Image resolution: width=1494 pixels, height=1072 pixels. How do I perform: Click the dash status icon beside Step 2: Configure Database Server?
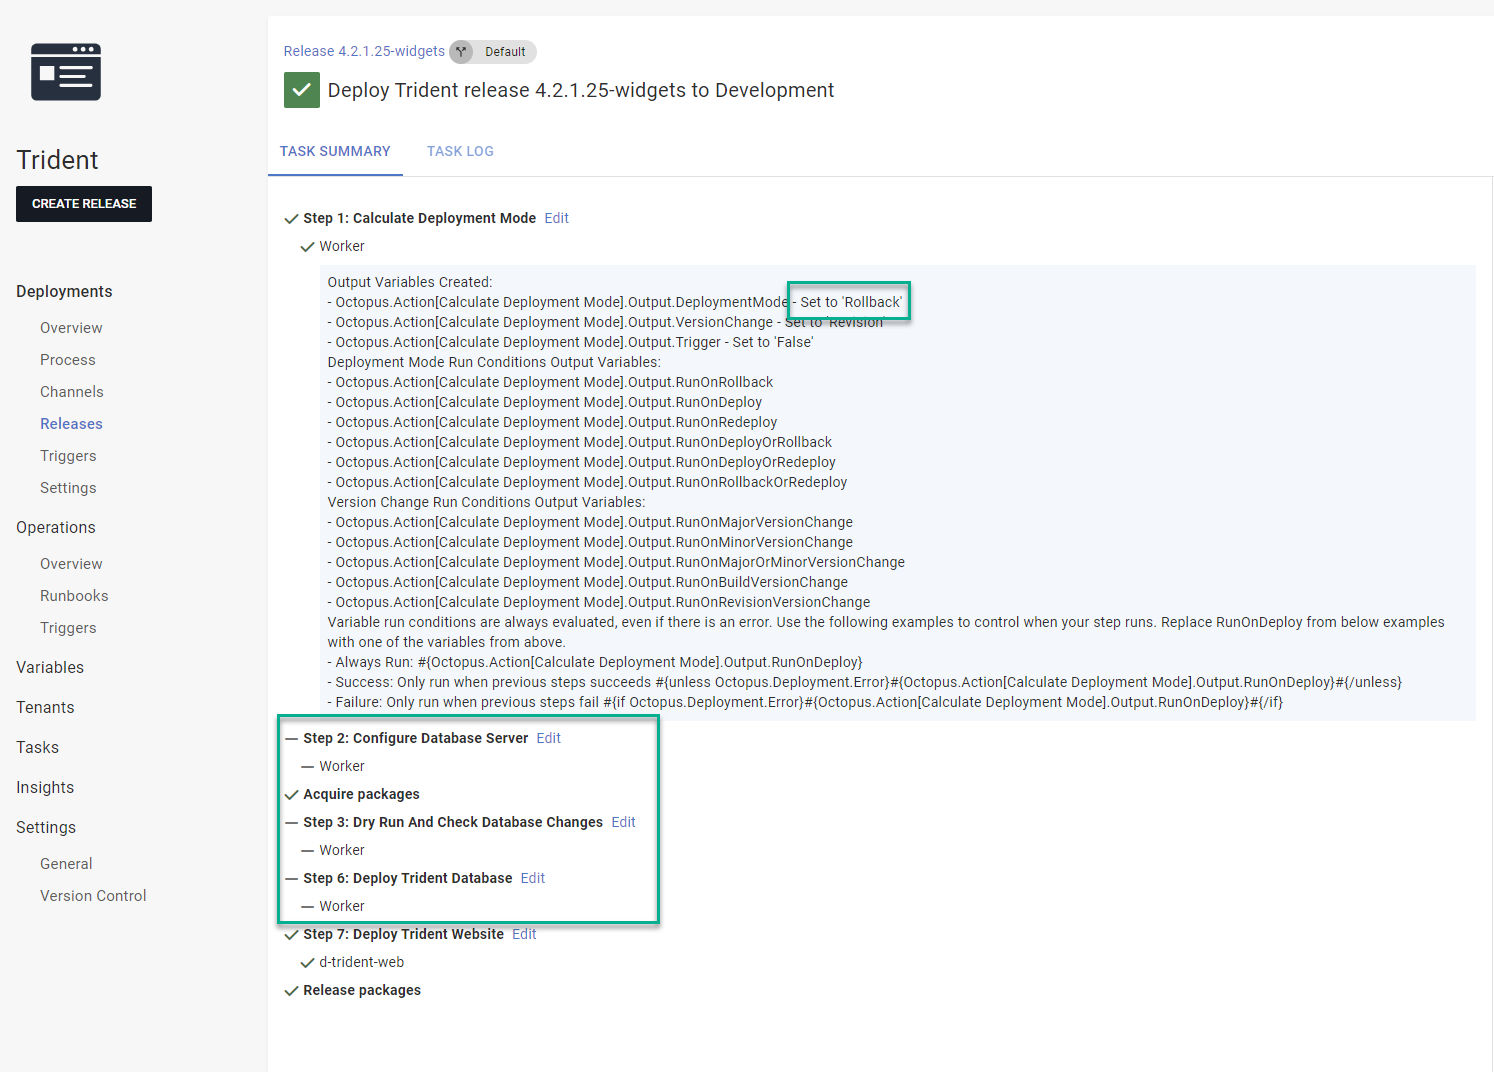point(291,738)
